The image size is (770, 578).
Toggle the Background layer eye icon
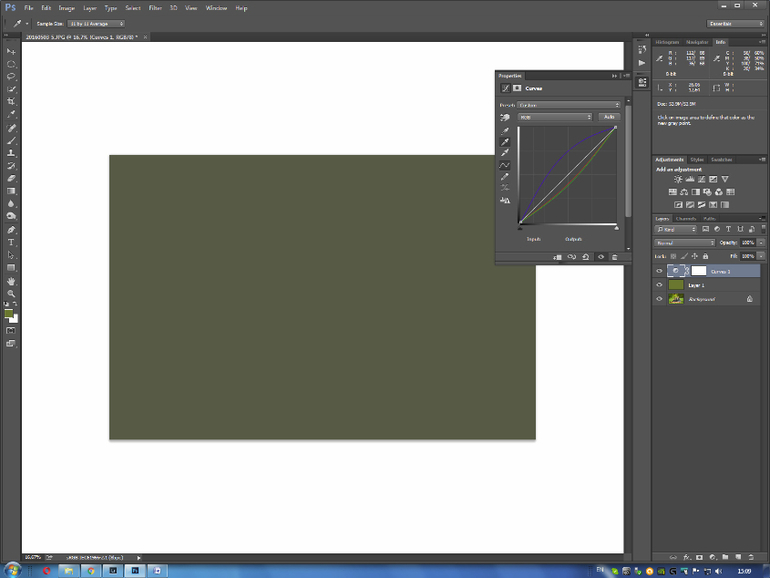tap(659, 299)
